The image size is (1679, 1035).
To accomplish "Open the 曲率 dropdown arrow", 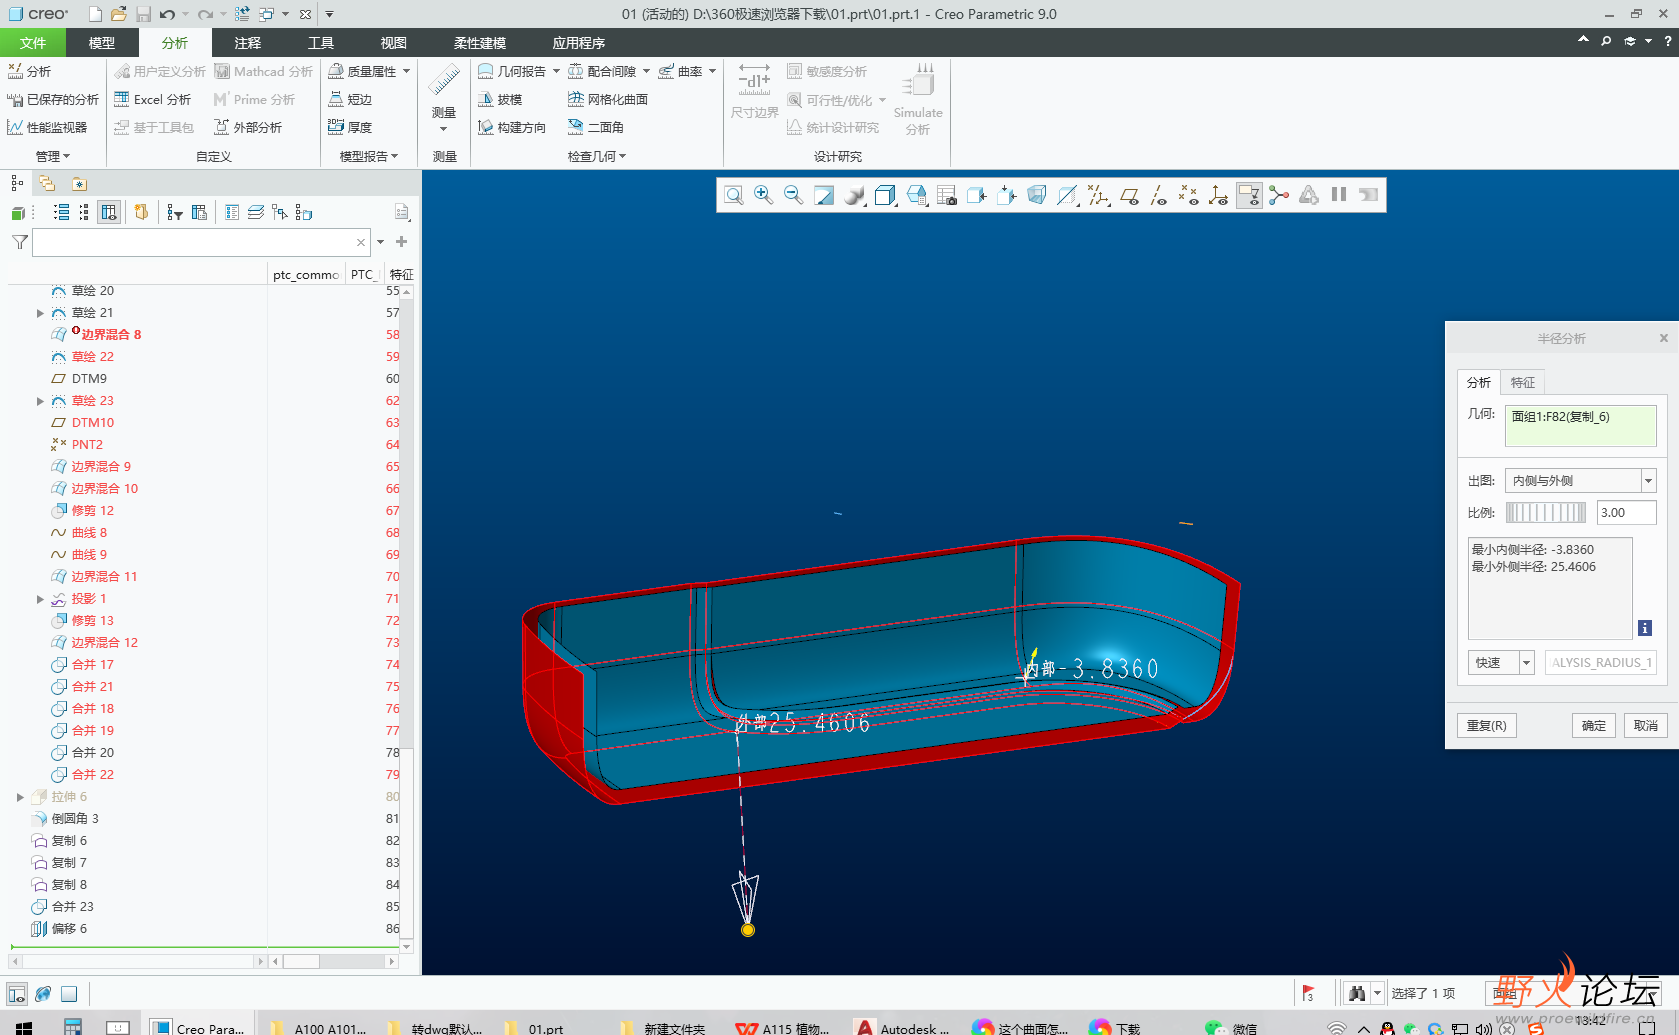I will point(712,71).
